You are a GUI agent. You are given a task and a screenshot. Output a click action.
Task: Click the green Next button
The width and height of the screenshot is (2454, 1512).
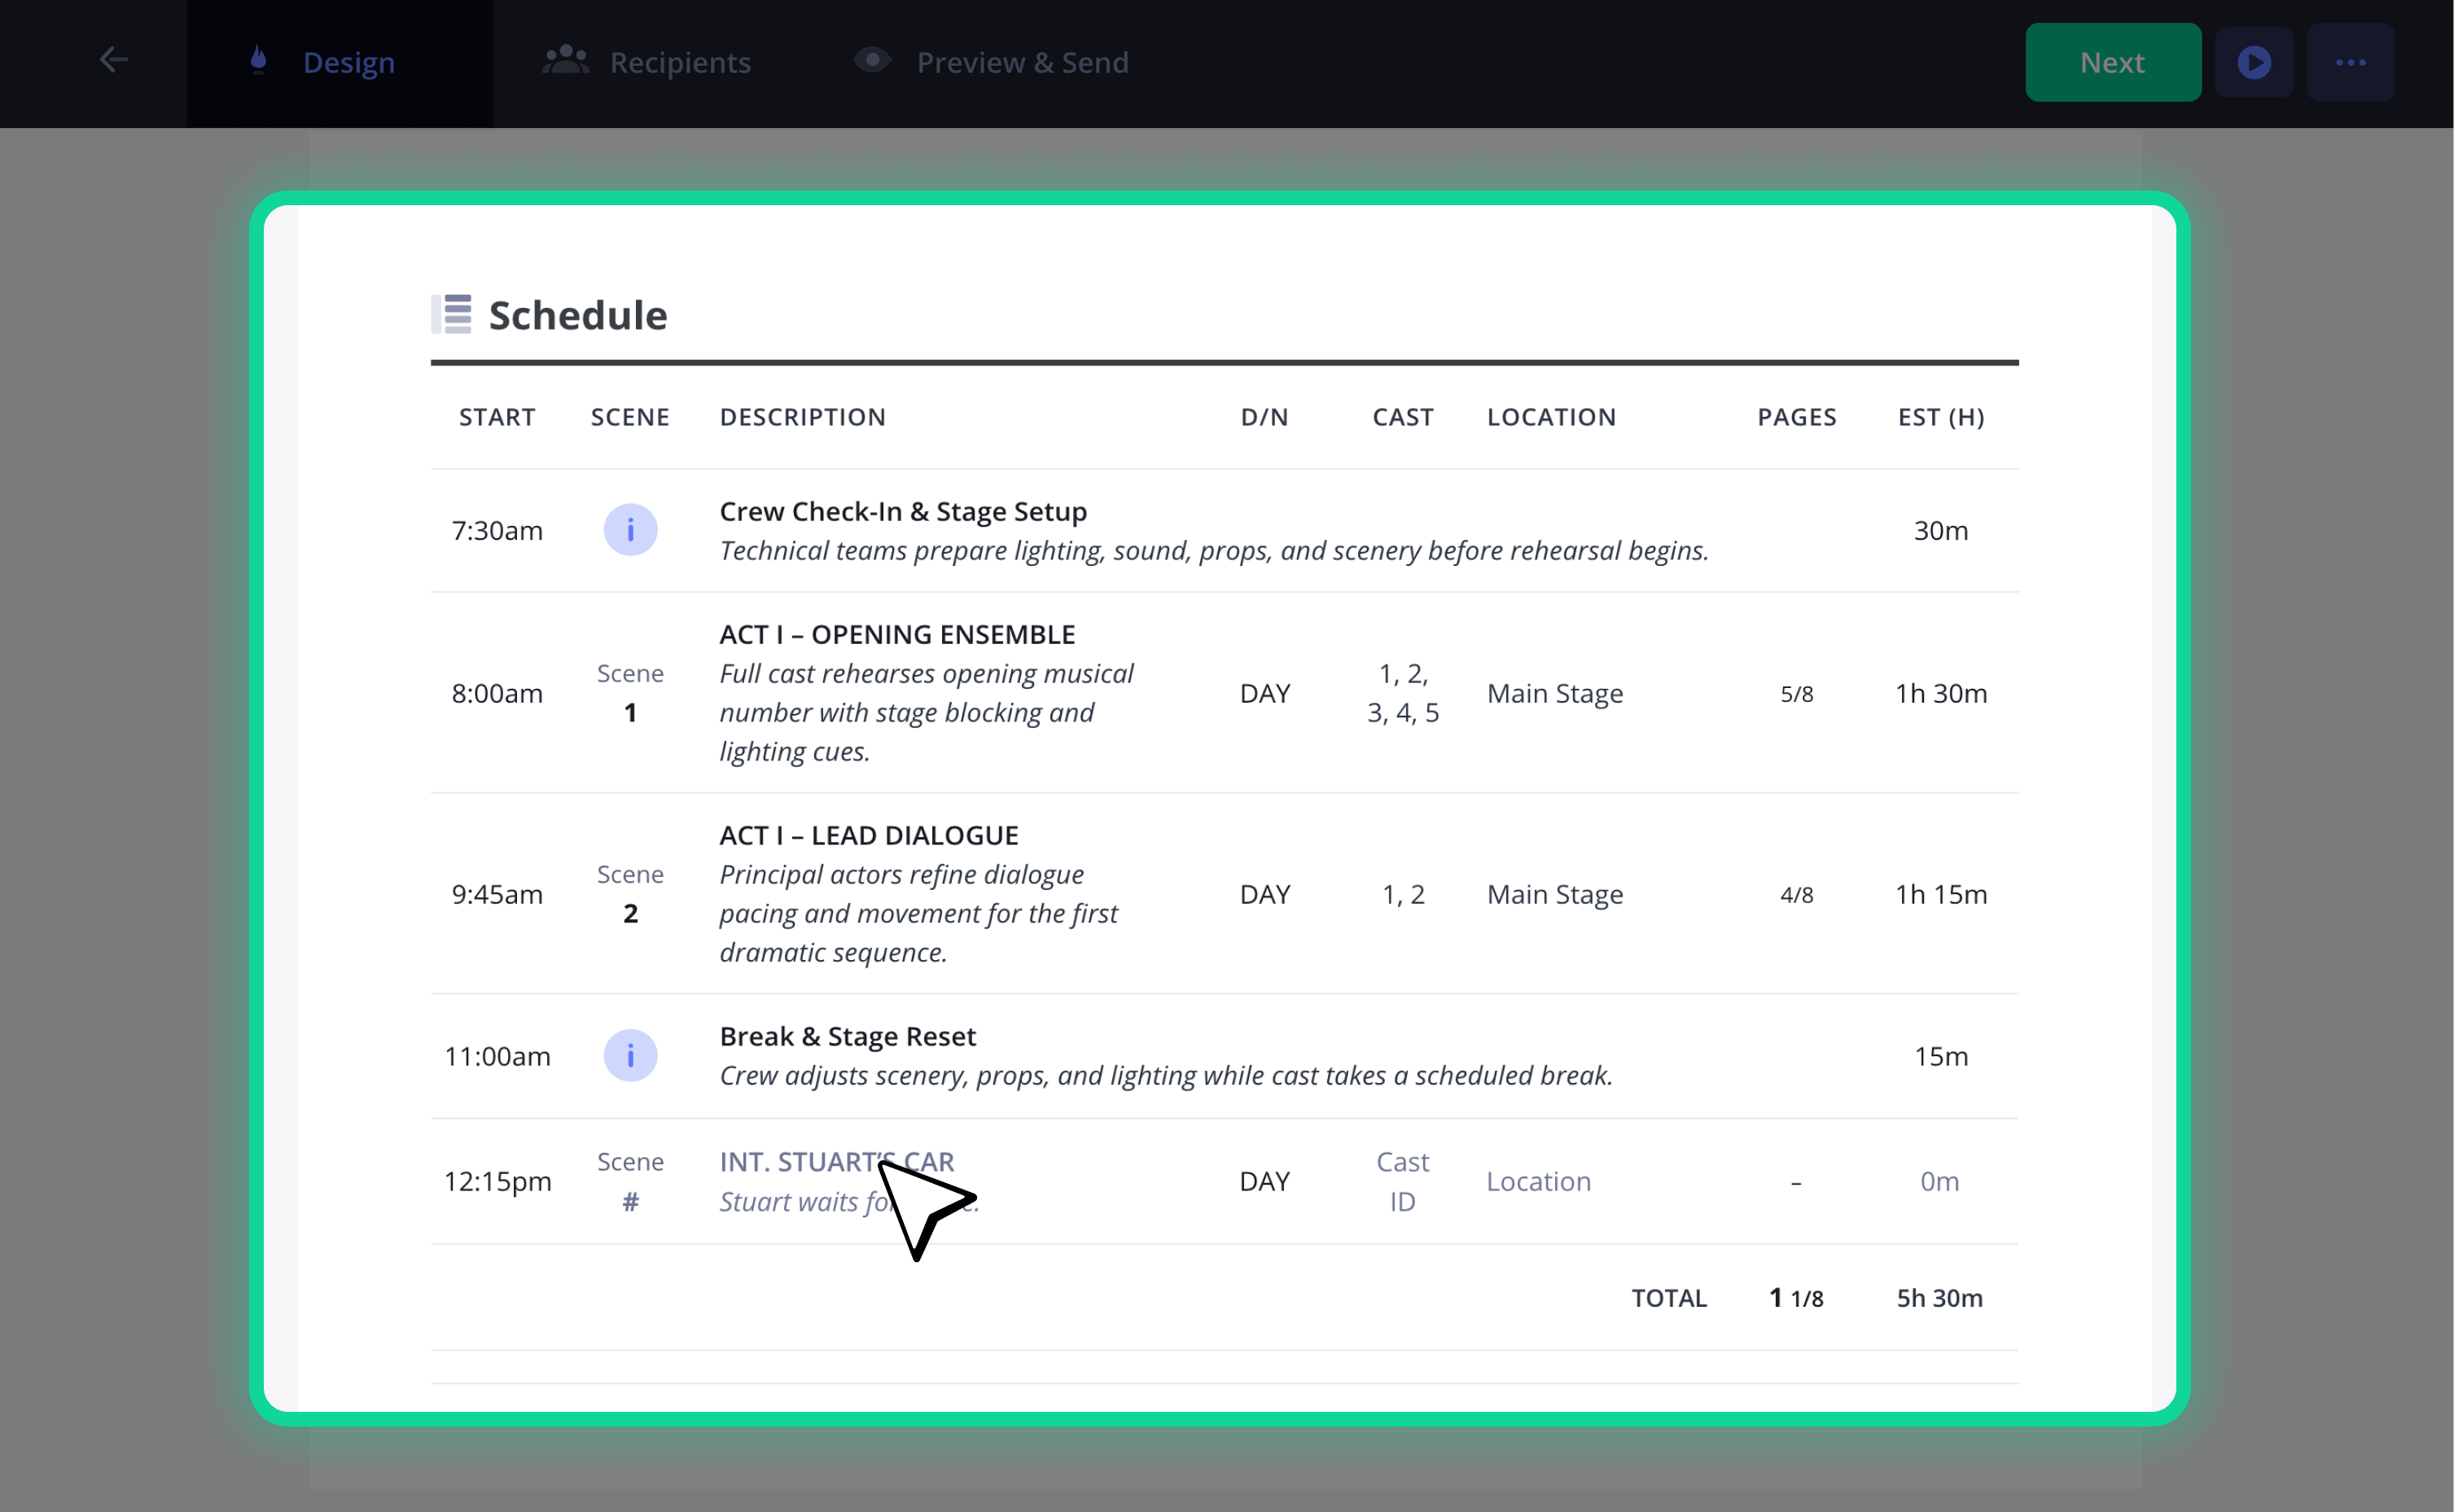[2113, 62]
